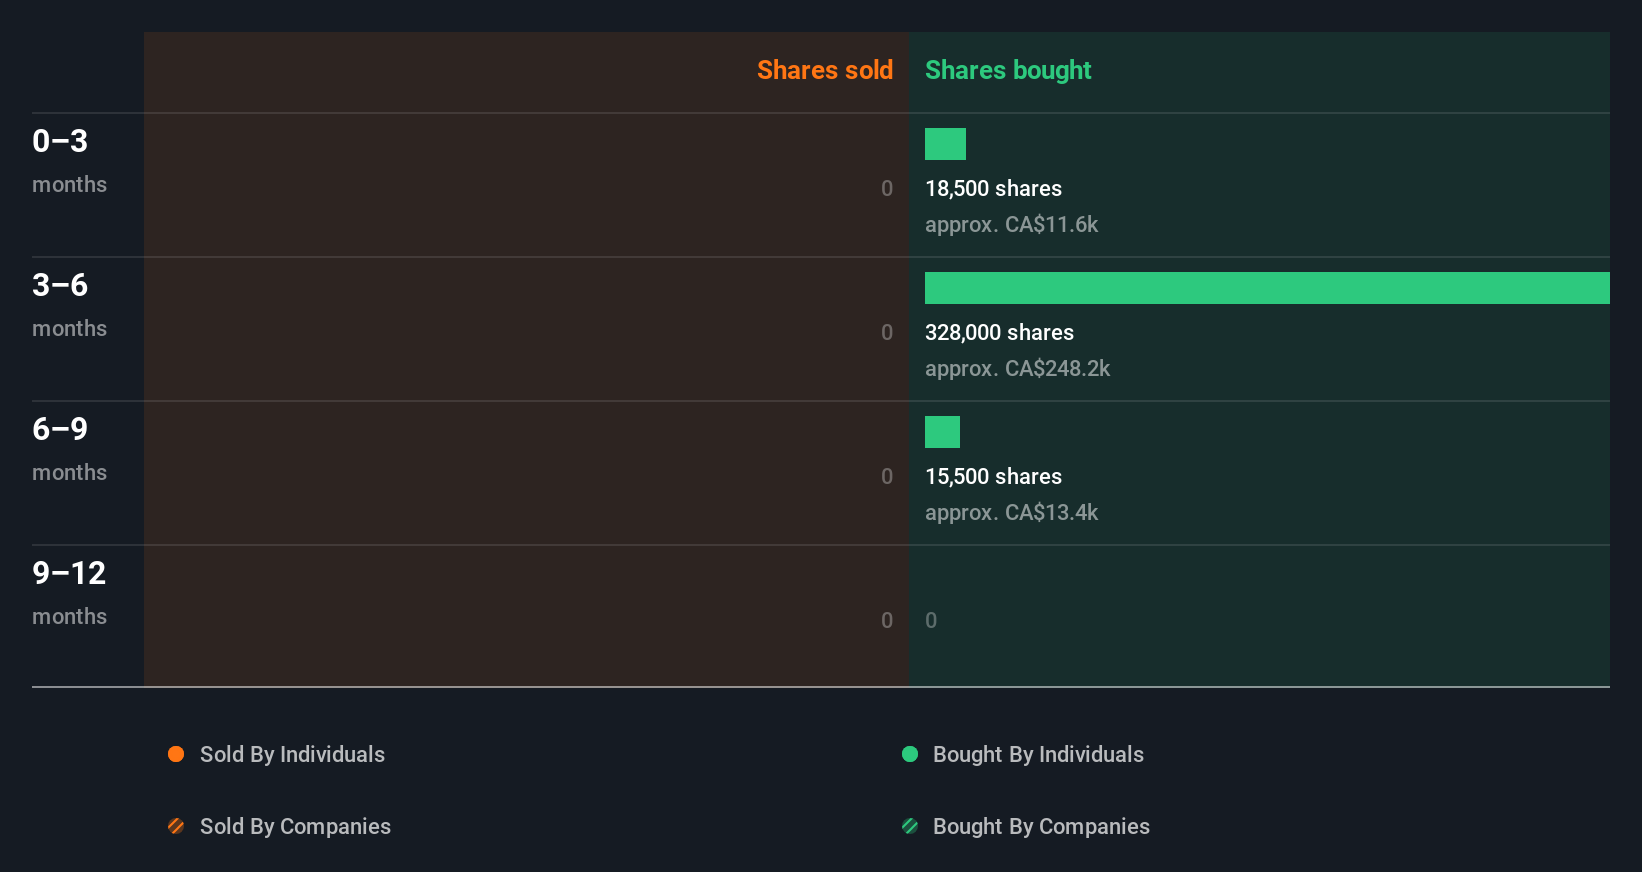Image resolution: width=1642 pixels, height=872 pixels.
Task: Click the shares sold 0 in 9–12 months row
Action: click(887, 620)
